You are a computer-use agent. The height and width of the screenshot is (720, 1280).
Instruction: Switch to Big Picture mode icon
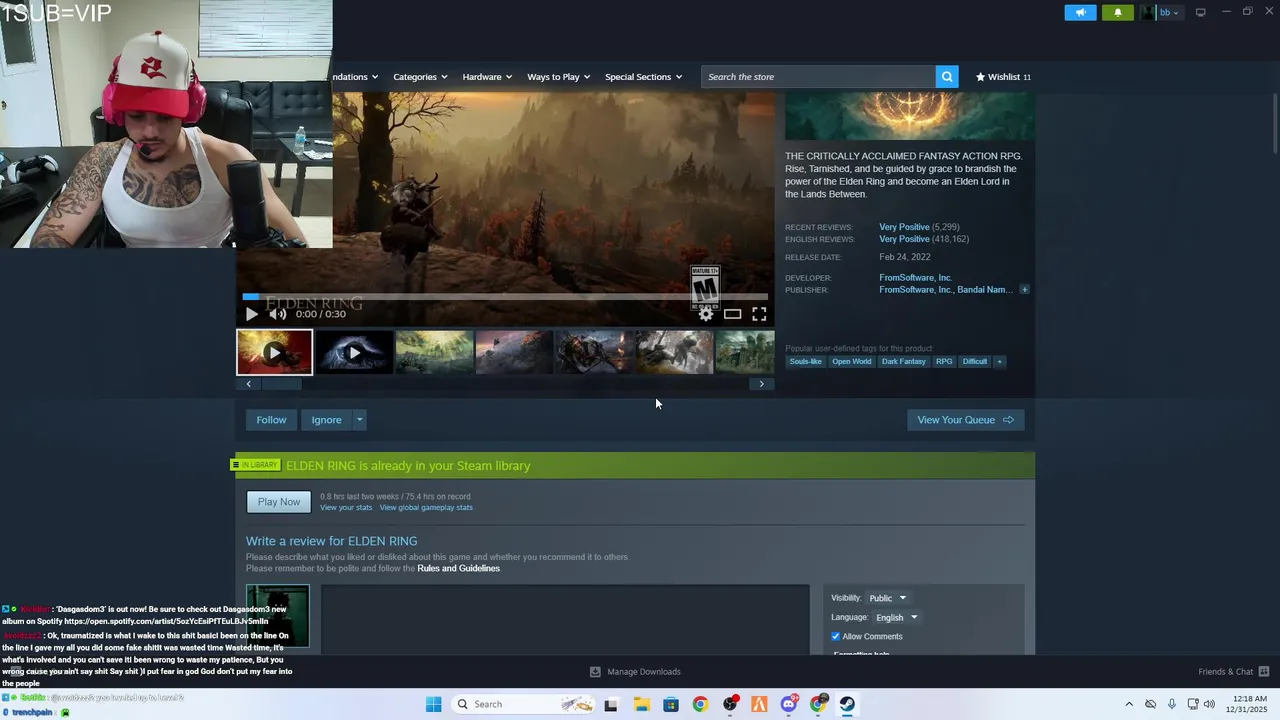click(1200, 12)
